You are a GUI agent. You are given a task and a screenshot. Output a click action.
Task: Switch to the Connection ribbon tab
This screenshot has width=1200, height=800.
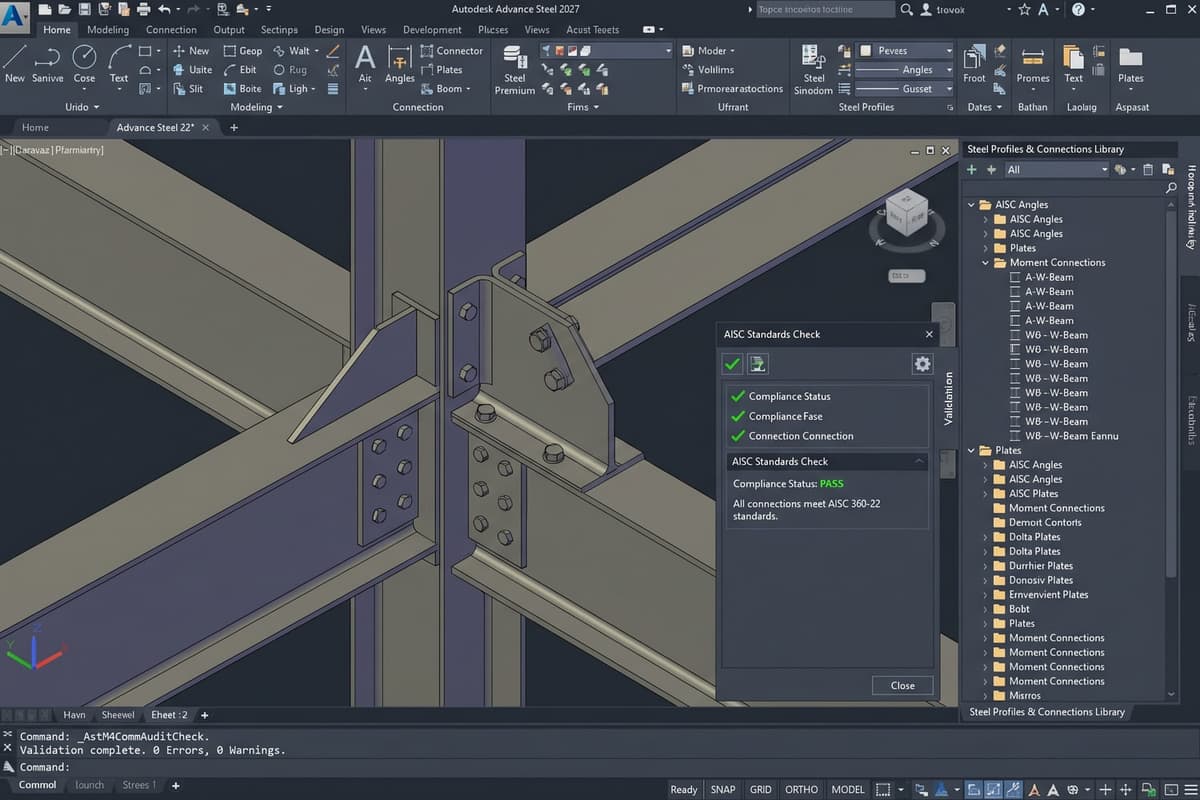click(x=171, y=30)
